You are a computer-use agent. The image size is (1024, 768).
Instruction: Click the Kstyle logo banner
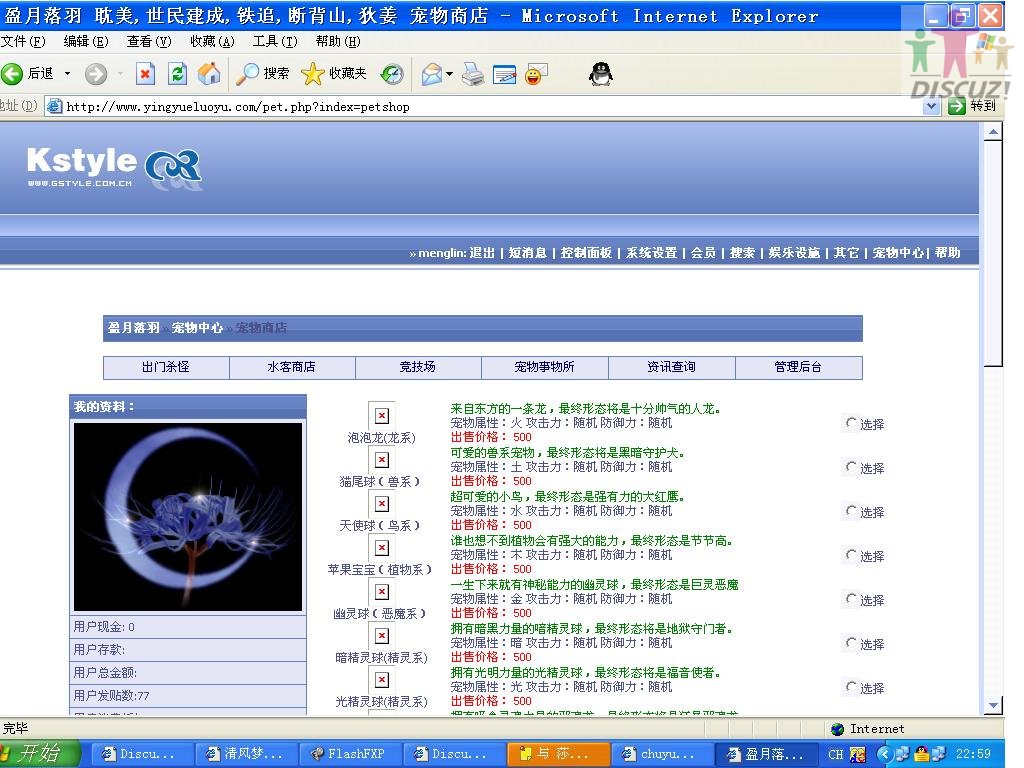[x=114, y=168]
